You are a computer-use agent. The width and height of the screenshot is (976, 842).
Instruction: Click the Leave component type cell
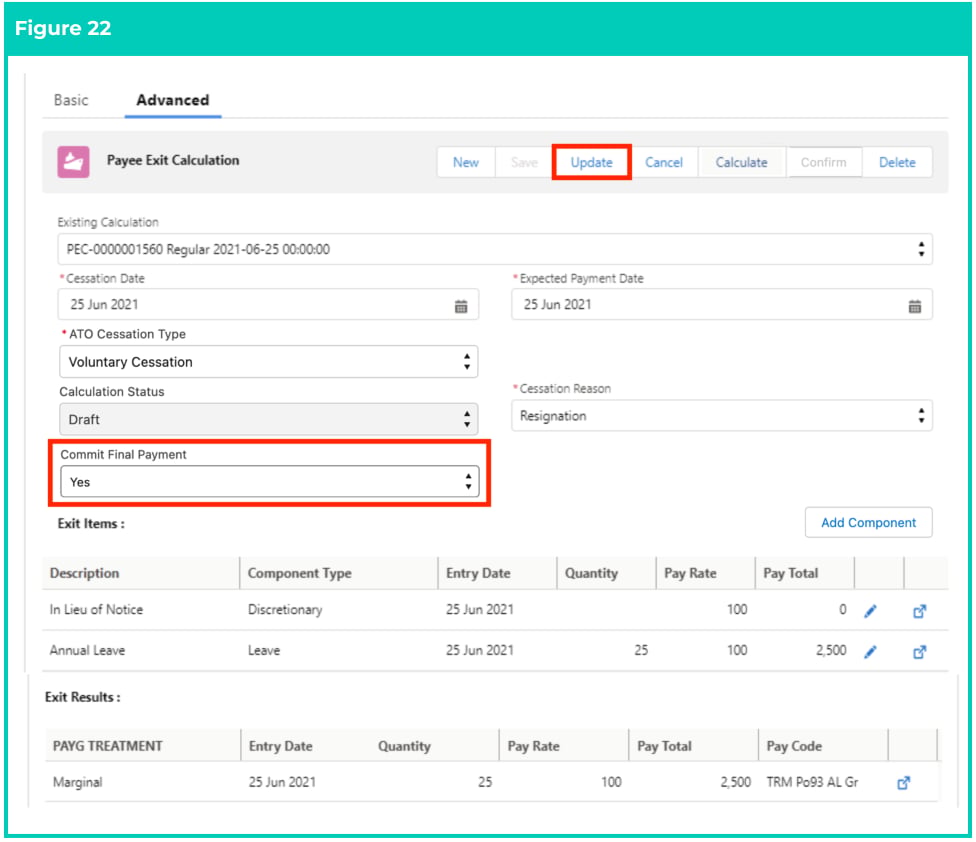[264, 650]
